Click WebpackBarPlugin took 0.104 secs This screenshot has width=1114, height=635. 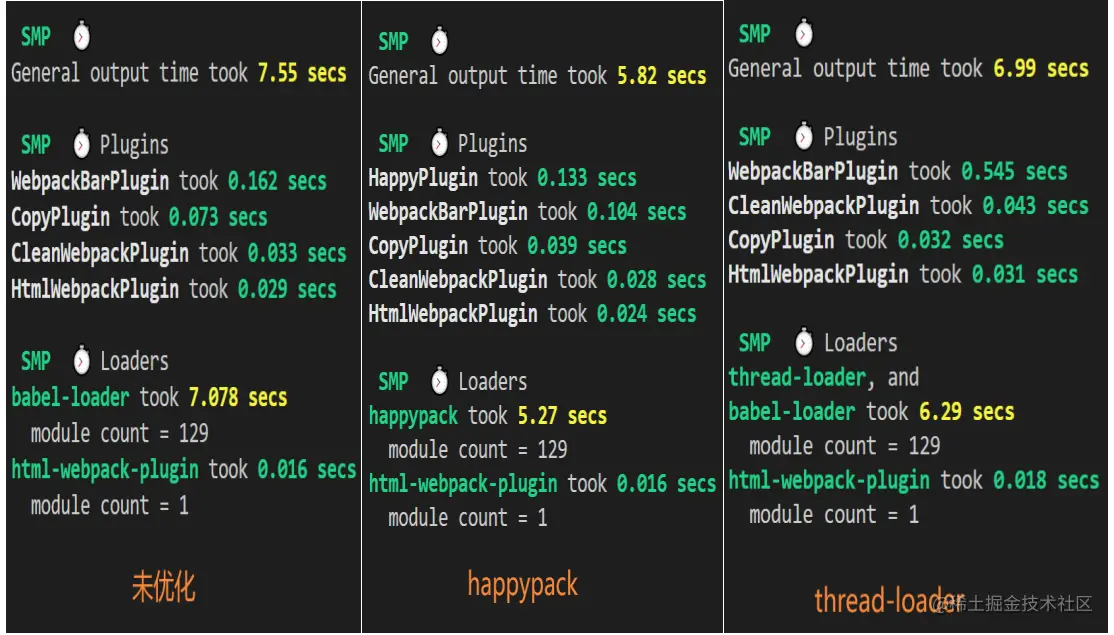[x=527, y=212]
